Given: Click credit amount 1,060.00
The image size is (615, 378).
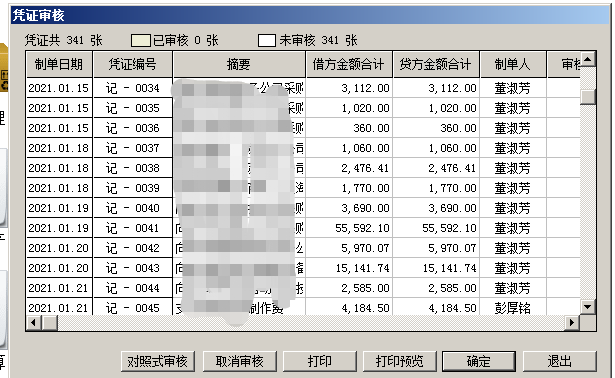Looking at the screenshot, I should [436, 148].
